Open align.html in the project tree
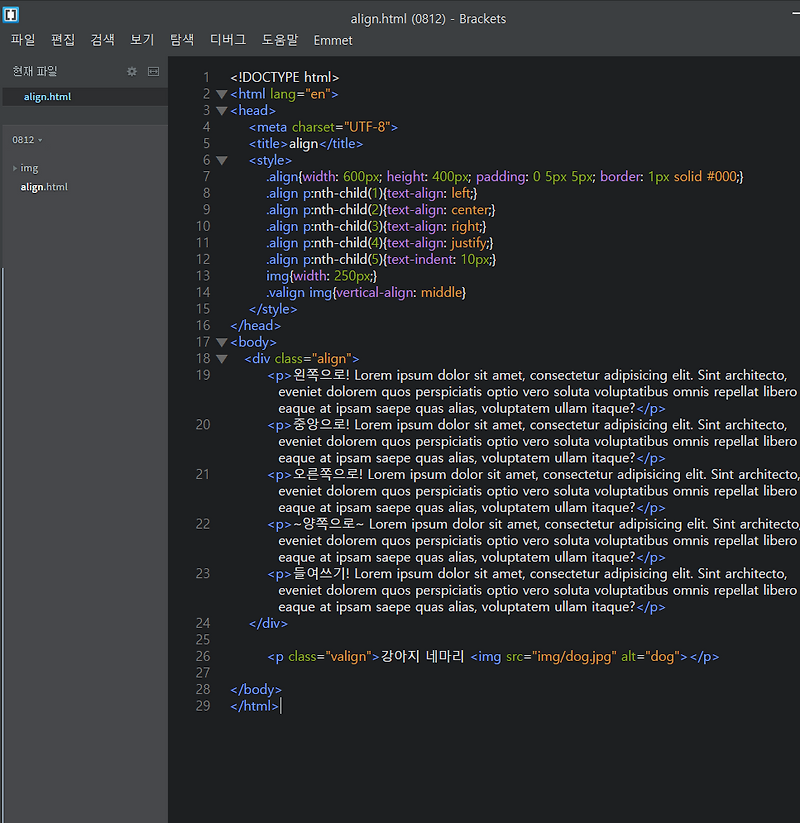The height and width of the screenshot is (823, 800). point(44,187)
